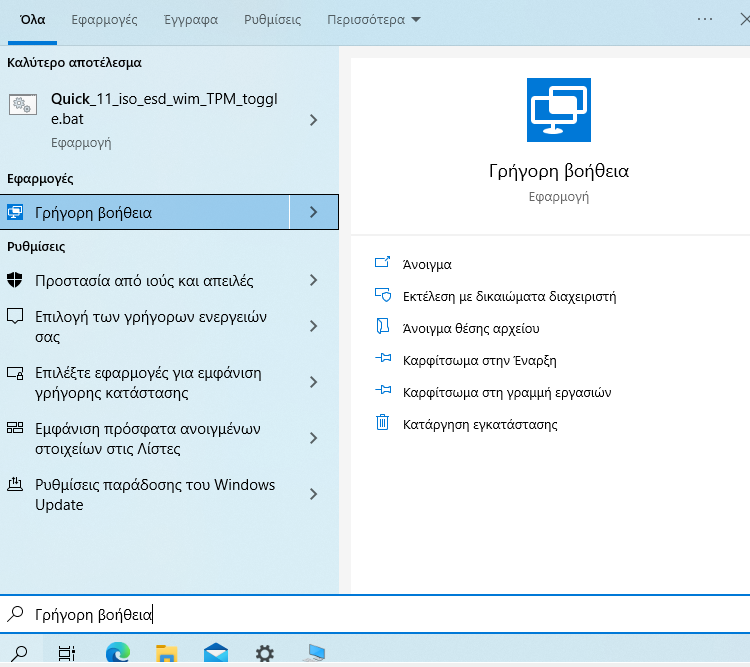Click the Άνοιγμα open icon
The height and width of the screenshot is (667, 750).
tap(382, 262)
